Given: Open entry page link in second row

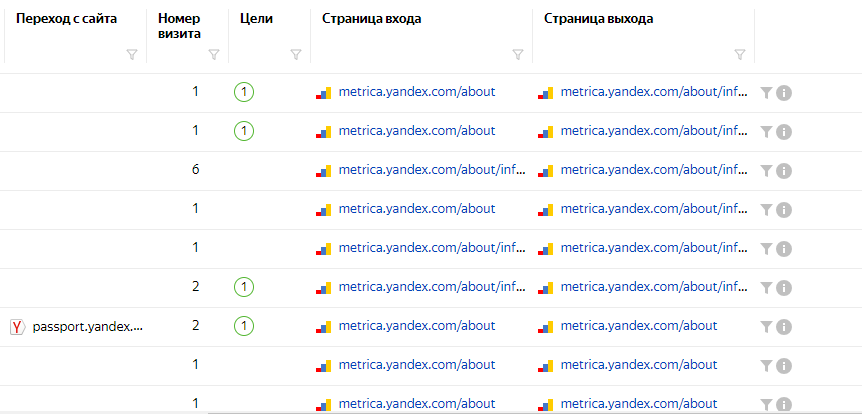Looking at the screenshot, I should (417, 131).
